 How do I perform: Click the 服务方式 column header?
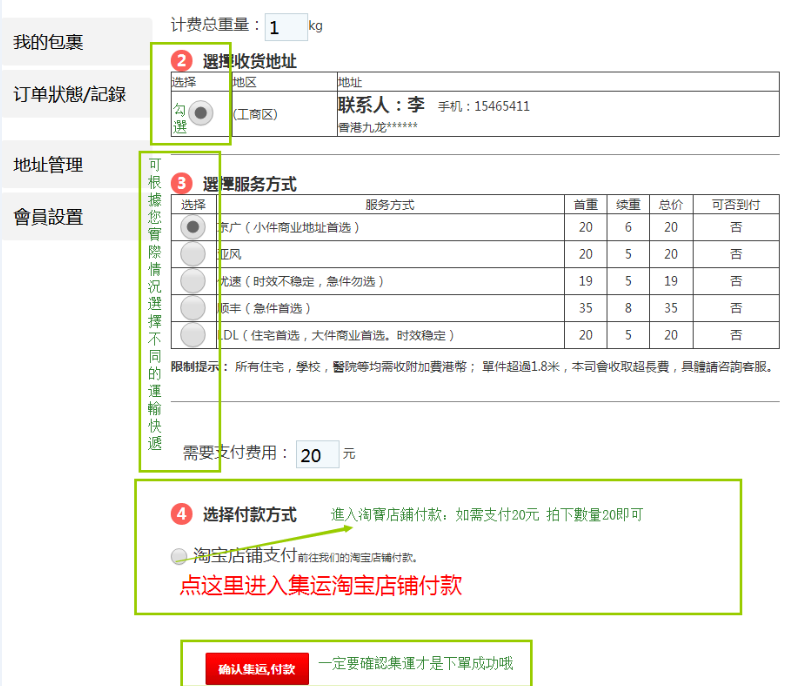pyautogui.click(x=390, y=204)
